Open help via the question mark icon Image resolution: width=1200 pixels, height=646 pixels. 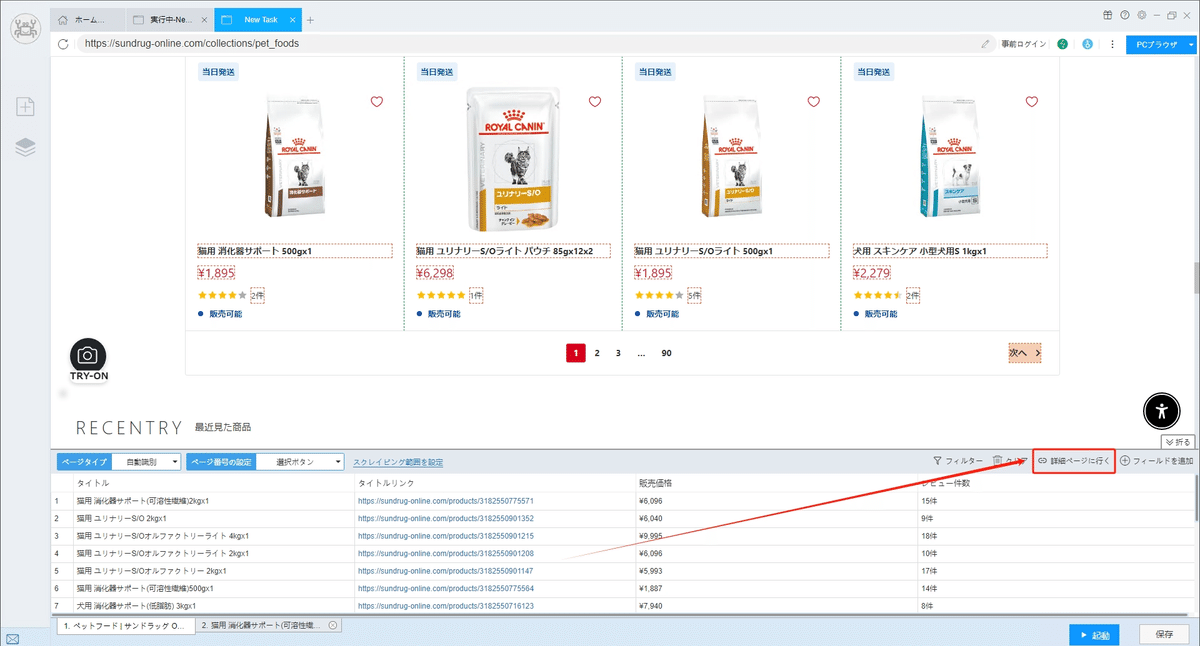tap(1125, 15)
